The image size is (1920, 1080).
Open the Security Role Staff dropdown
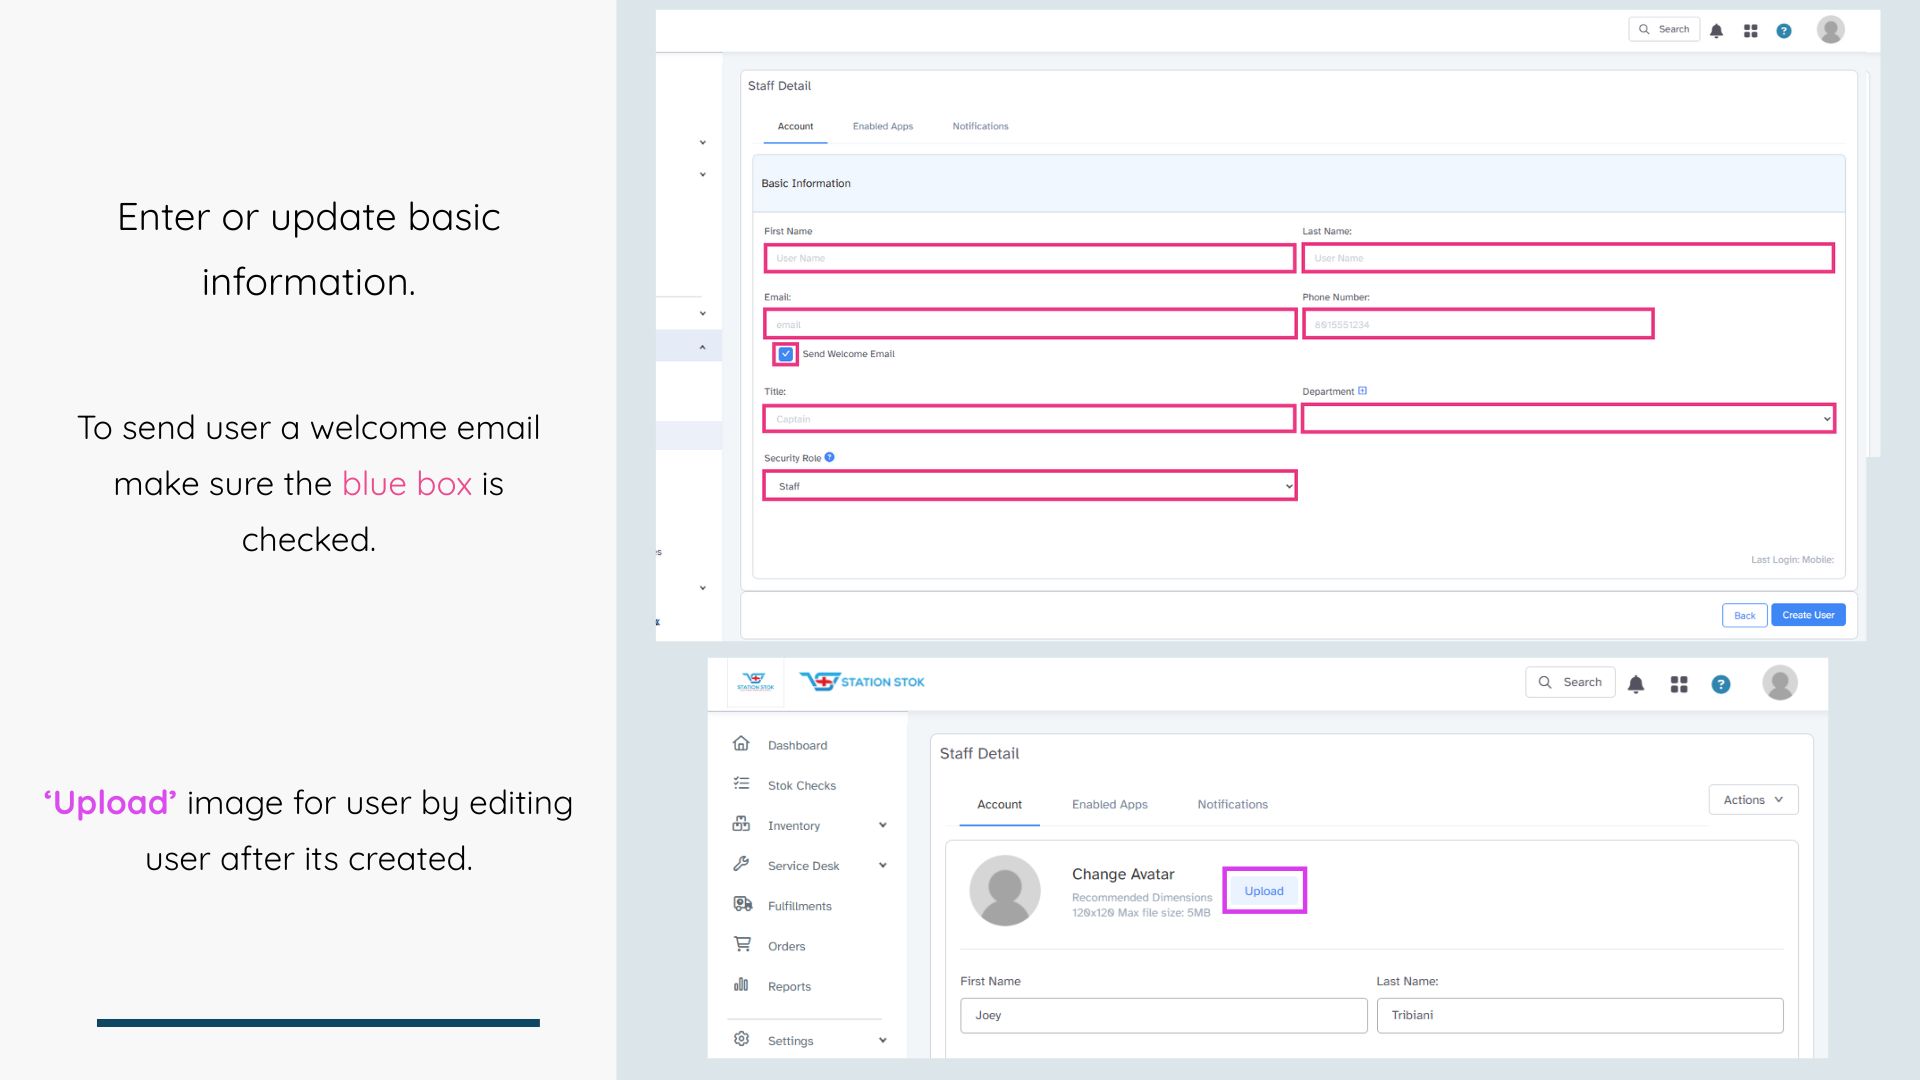[x=1029, y=486]
